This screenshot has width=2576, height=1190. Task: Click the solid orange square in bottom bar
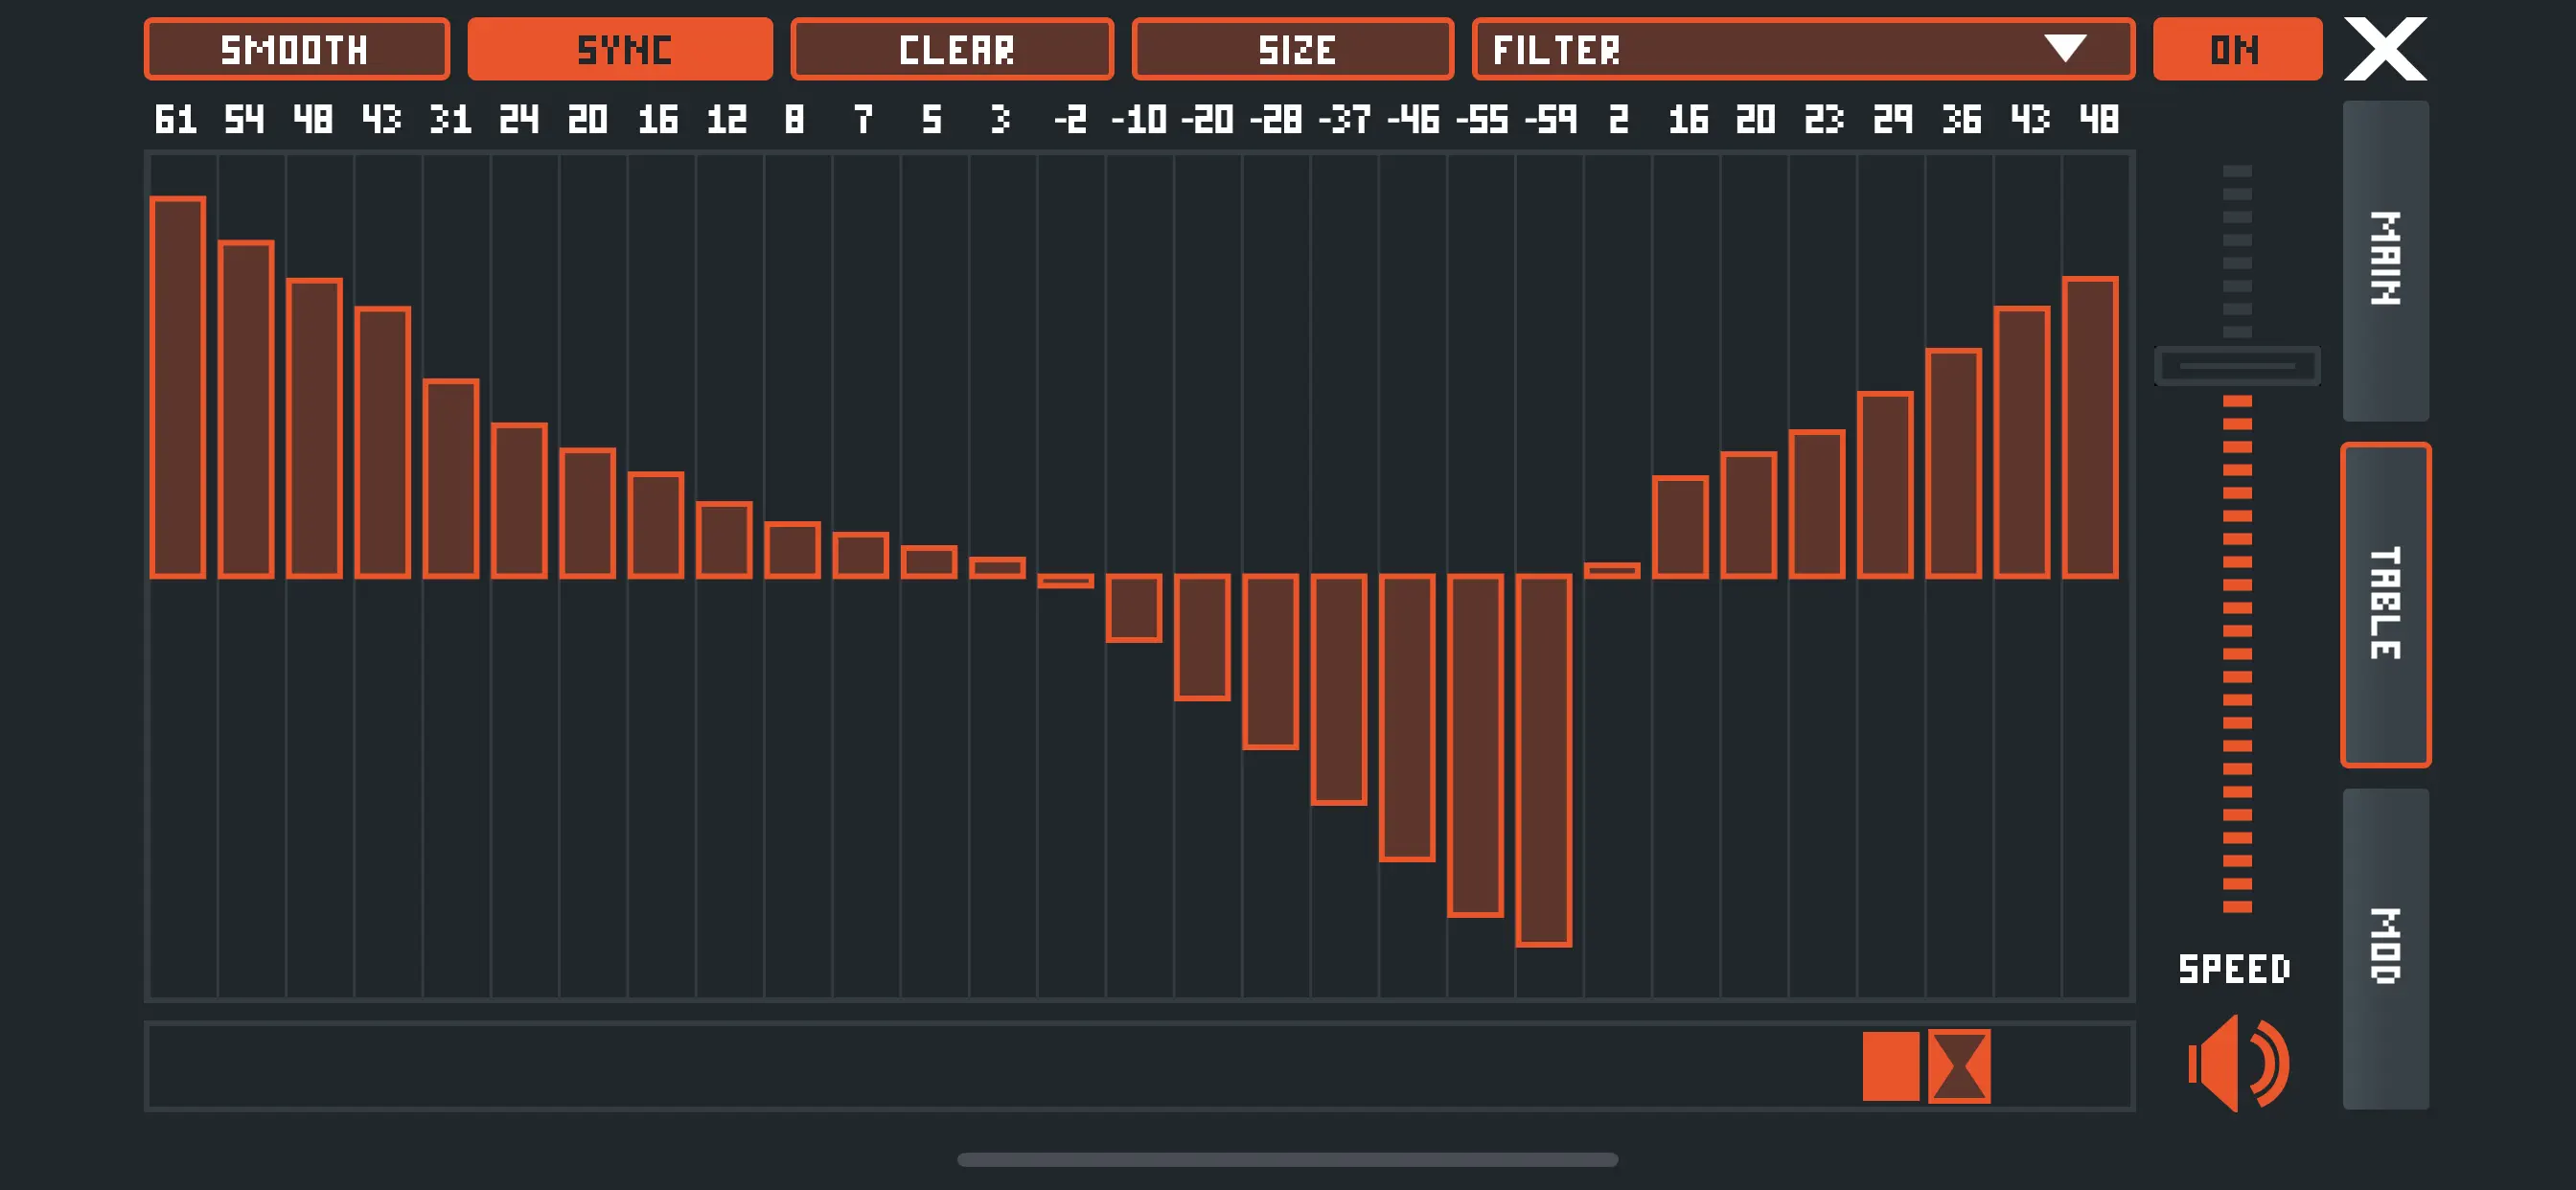click(1890, 1066)
